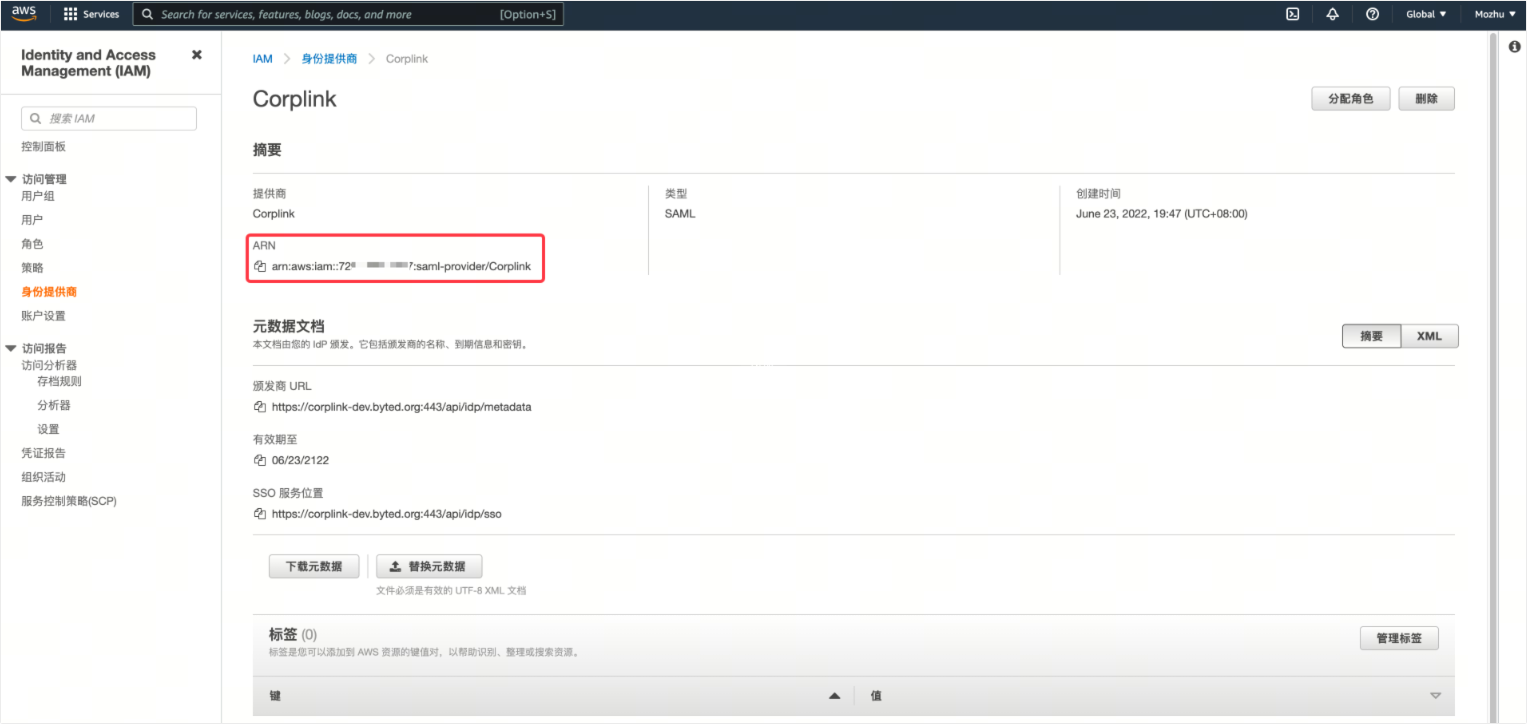The width and height of the screenshot is (1527, 724).
Task: Click the magnifier in the top search bar
Action: [x=148, y=14]
